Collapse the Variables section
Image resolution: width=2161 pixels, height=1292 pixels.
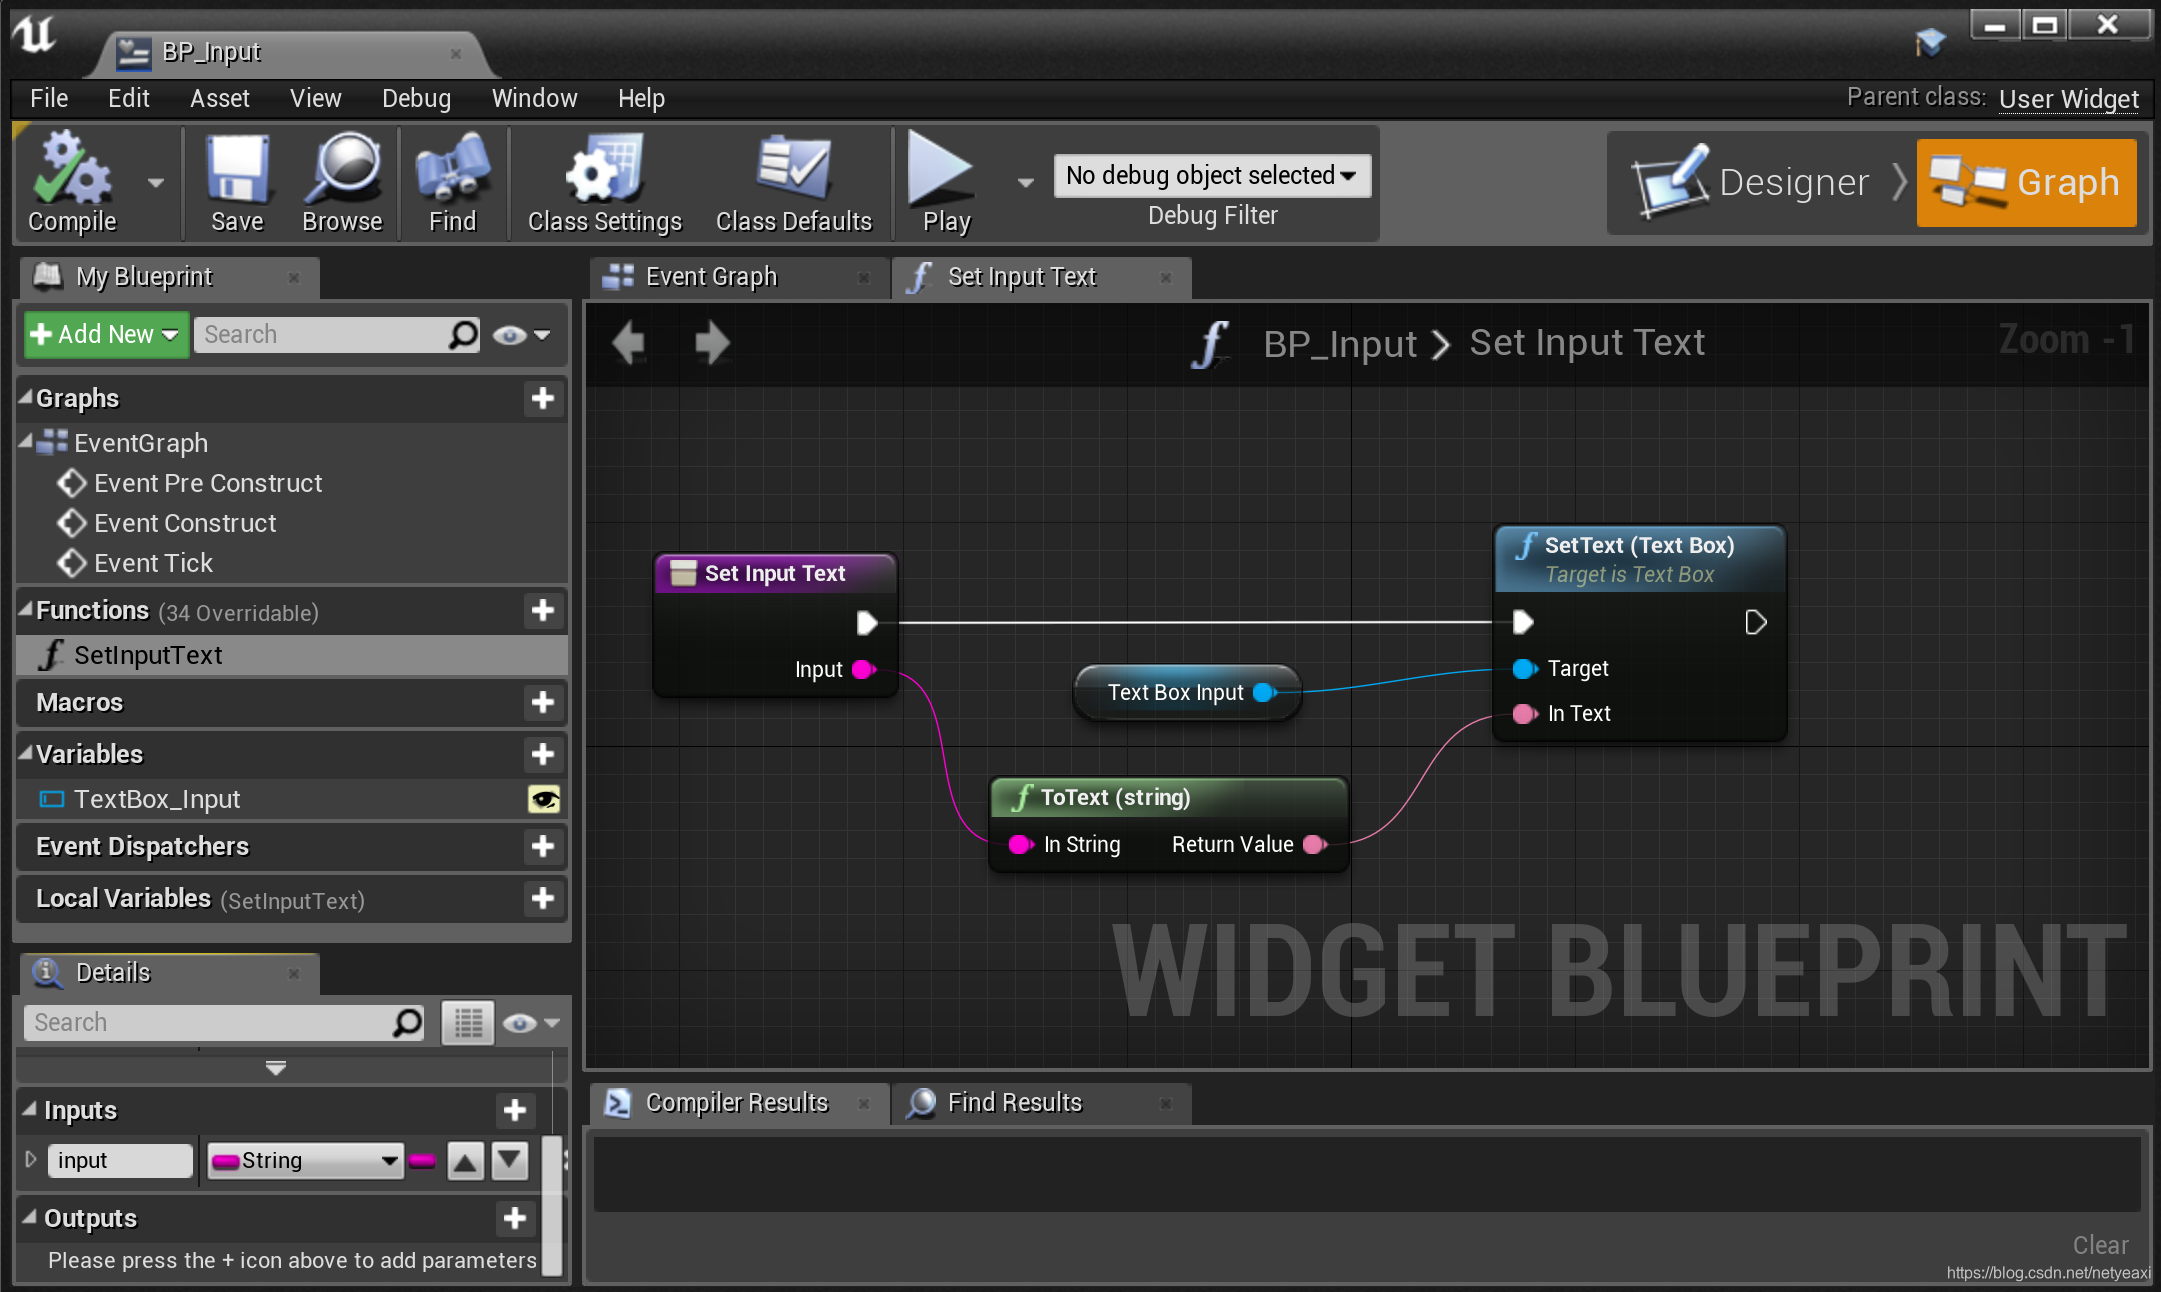(x=26, y=753)
